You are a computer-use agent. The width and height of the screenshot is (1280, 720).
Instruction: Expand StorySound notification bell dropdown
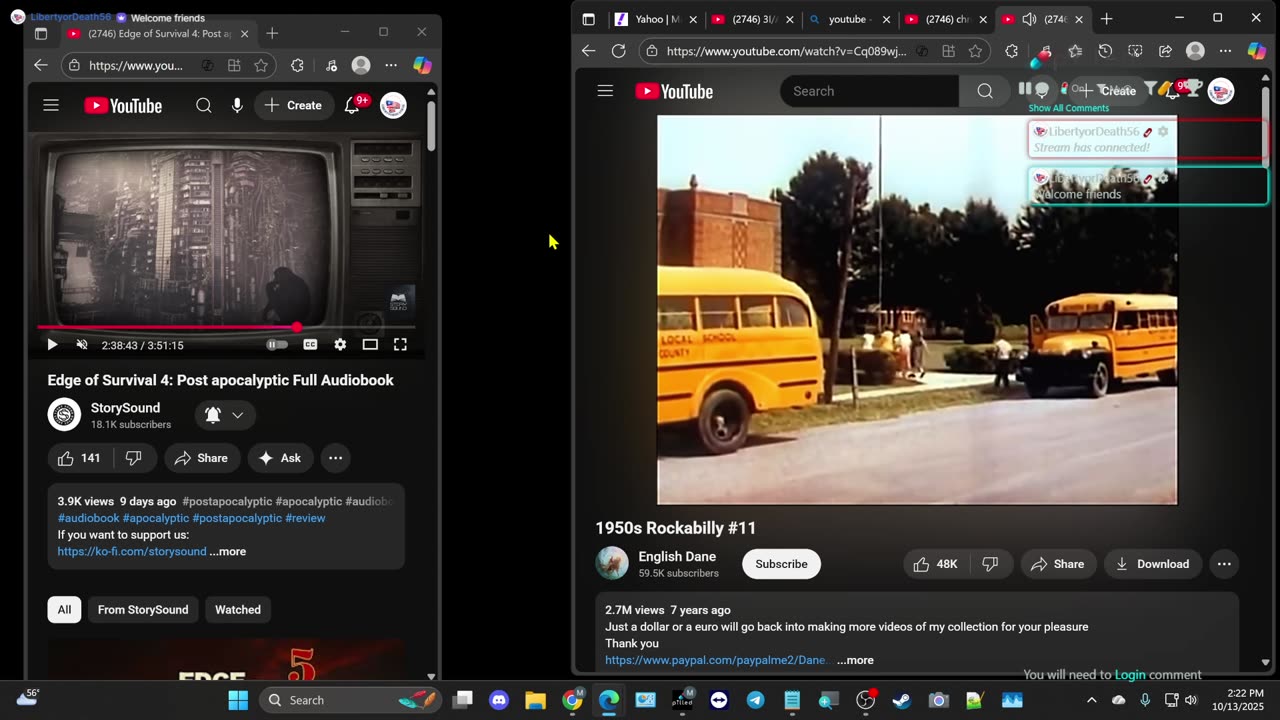[225, 415]
